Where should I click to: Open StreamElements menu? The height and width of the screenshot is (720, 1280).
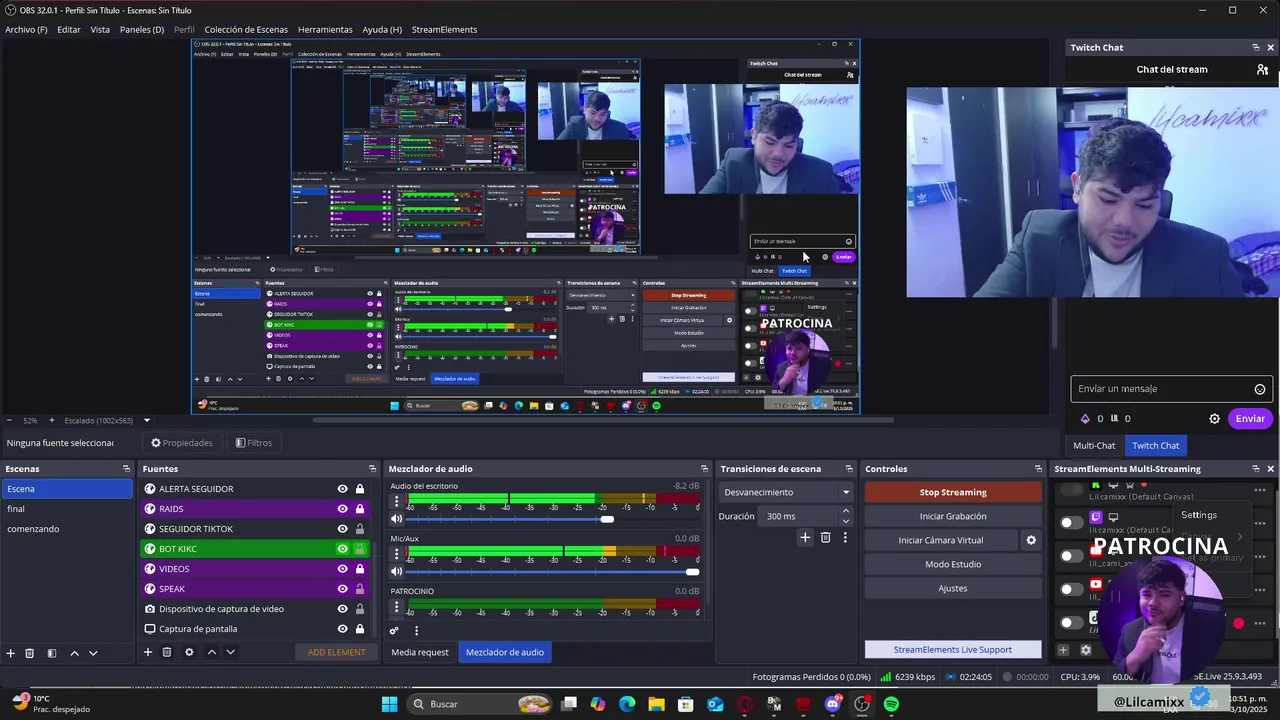click(x=444, y=30)
